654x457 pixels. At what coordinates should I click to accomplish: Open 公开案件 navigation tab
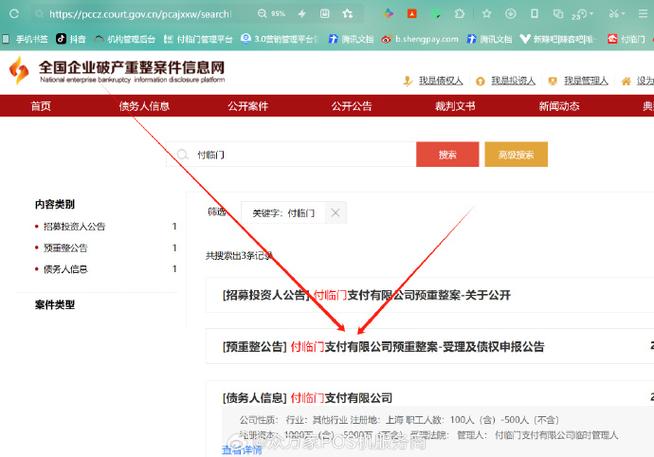(248, 106)
